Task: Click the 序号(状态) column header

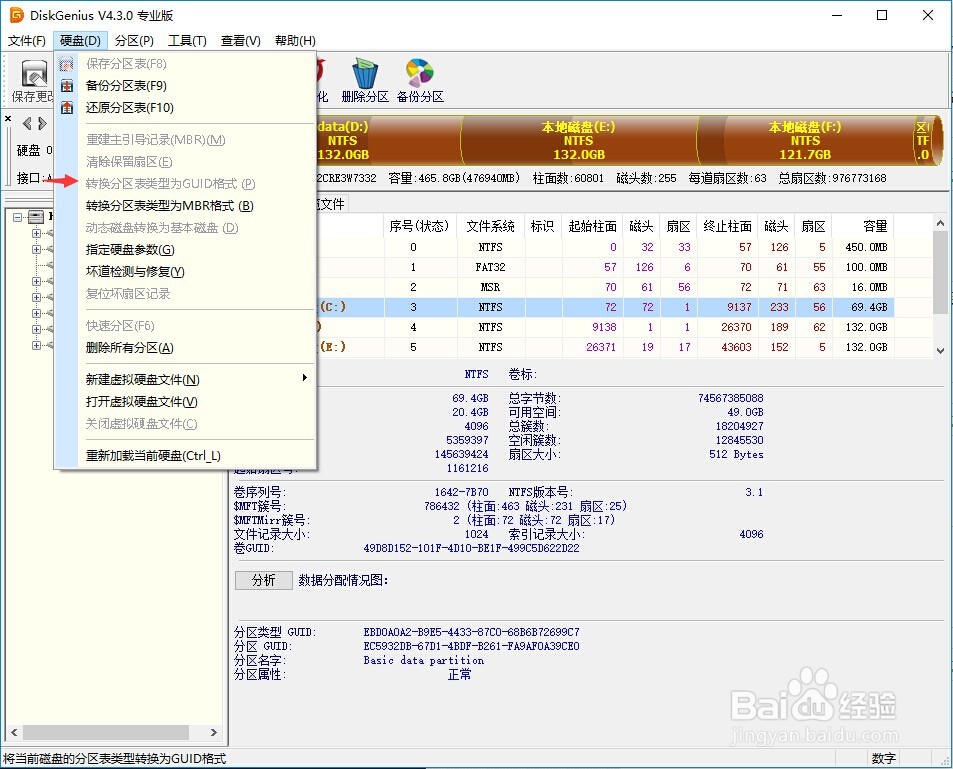Action: pos(419,226)
